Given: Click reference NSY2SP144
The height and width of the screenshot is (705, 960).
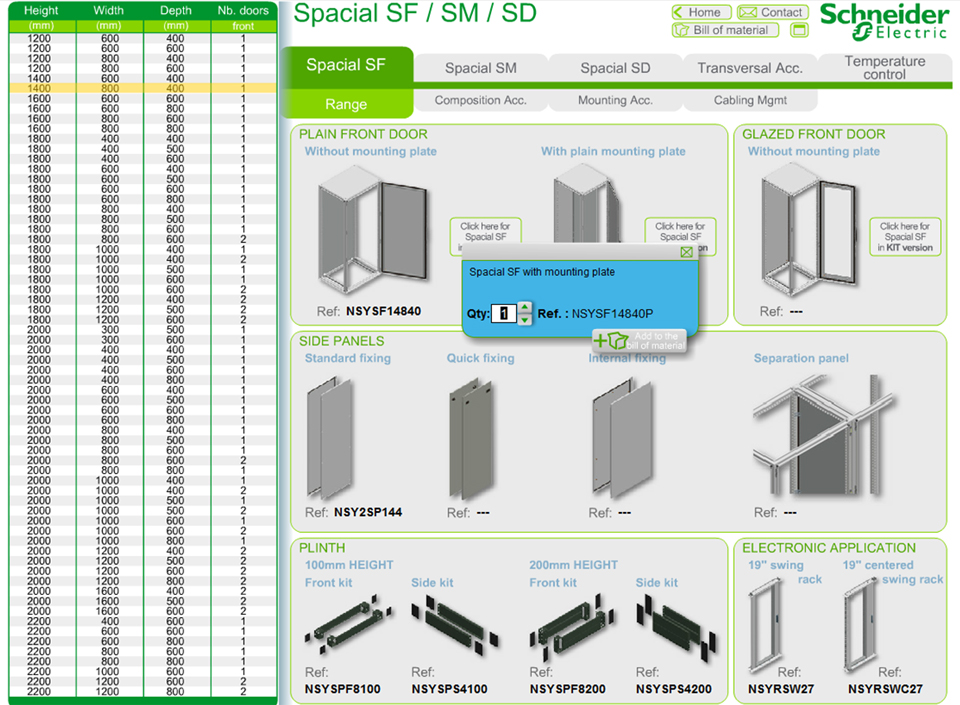Looking at the screenshot, I should [368, 512].
